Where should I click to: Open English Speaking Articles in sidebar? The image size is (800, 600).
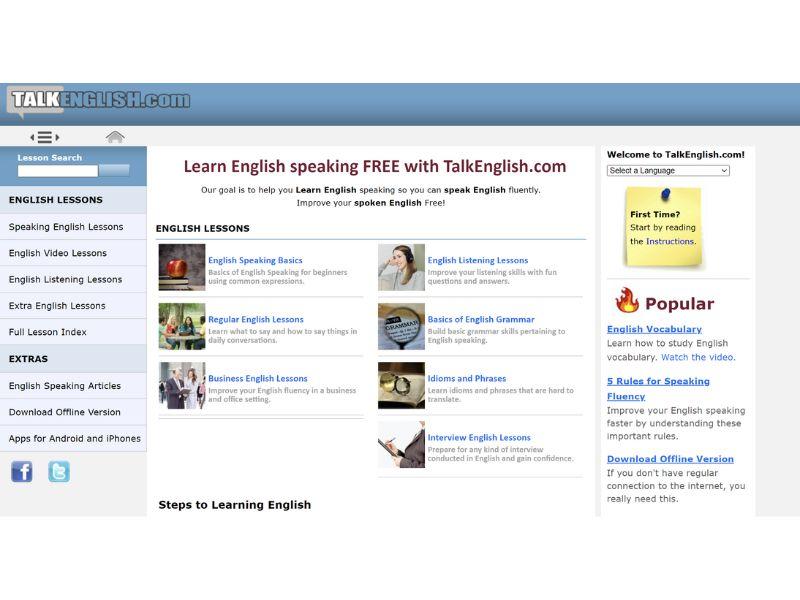tap(73, 386)
